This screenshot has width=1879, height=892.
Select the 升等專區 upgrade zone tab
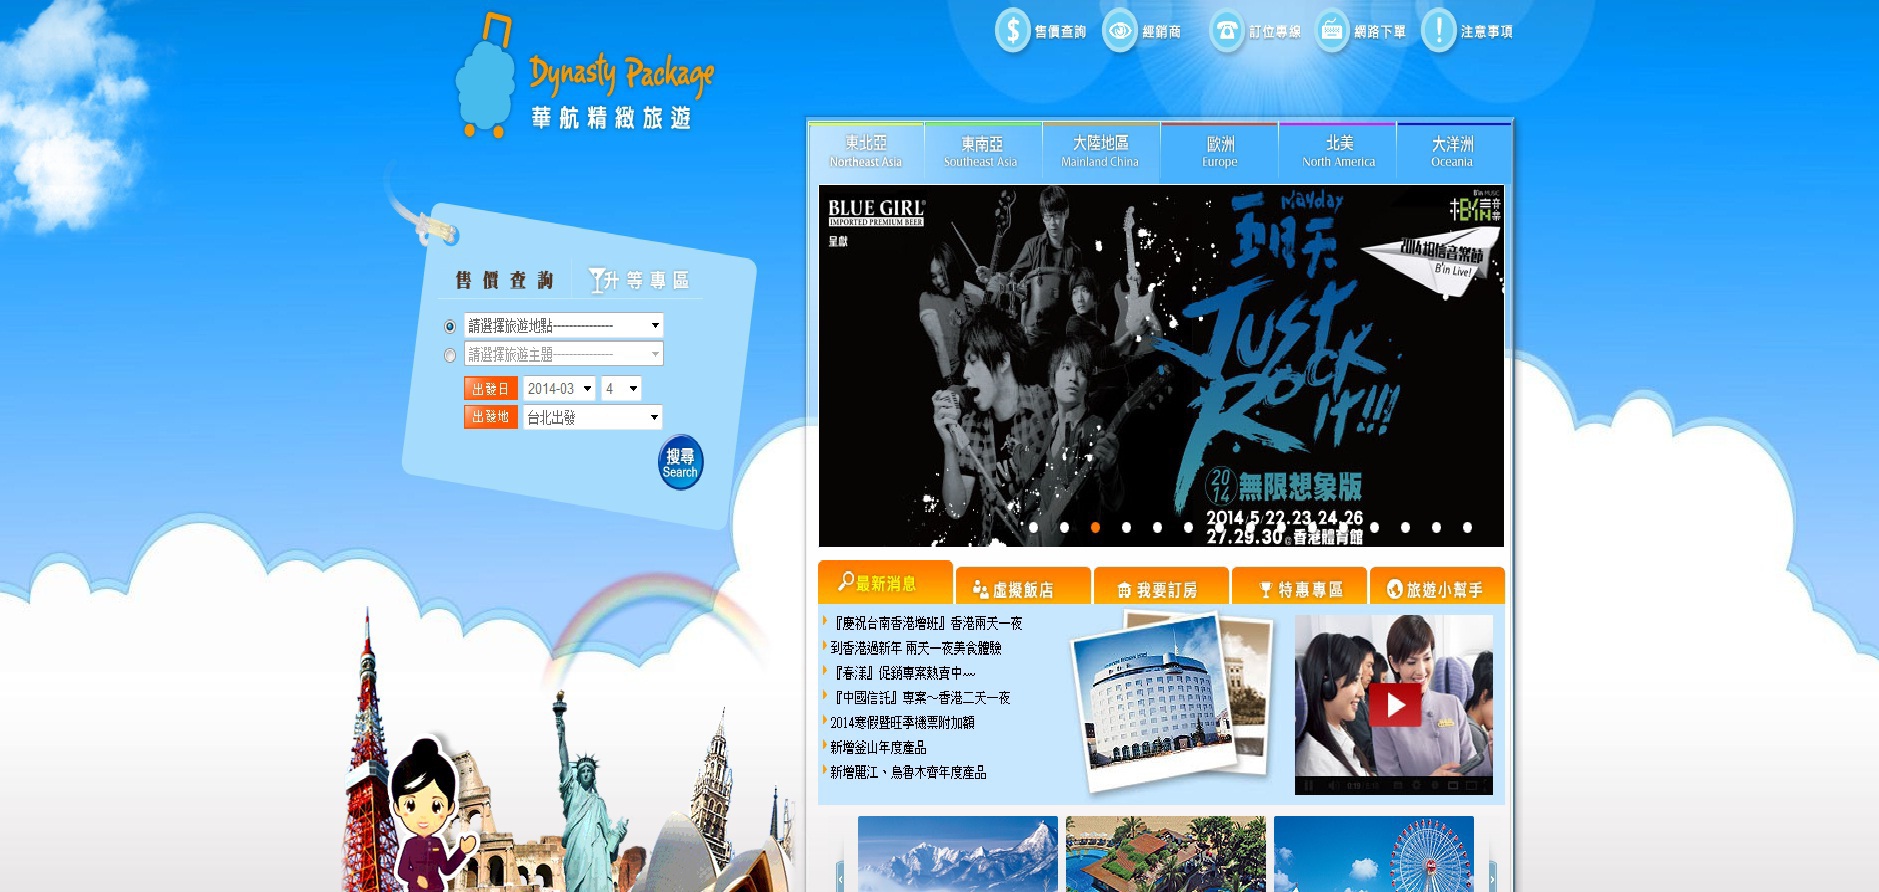(x=639, y=280)
